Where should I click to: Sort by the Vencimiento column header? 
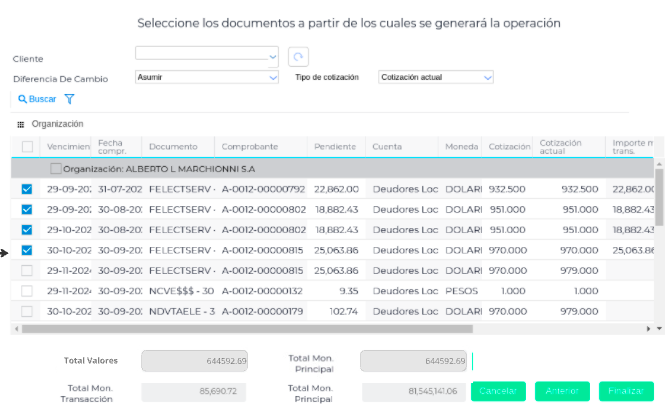pos(68,147)
